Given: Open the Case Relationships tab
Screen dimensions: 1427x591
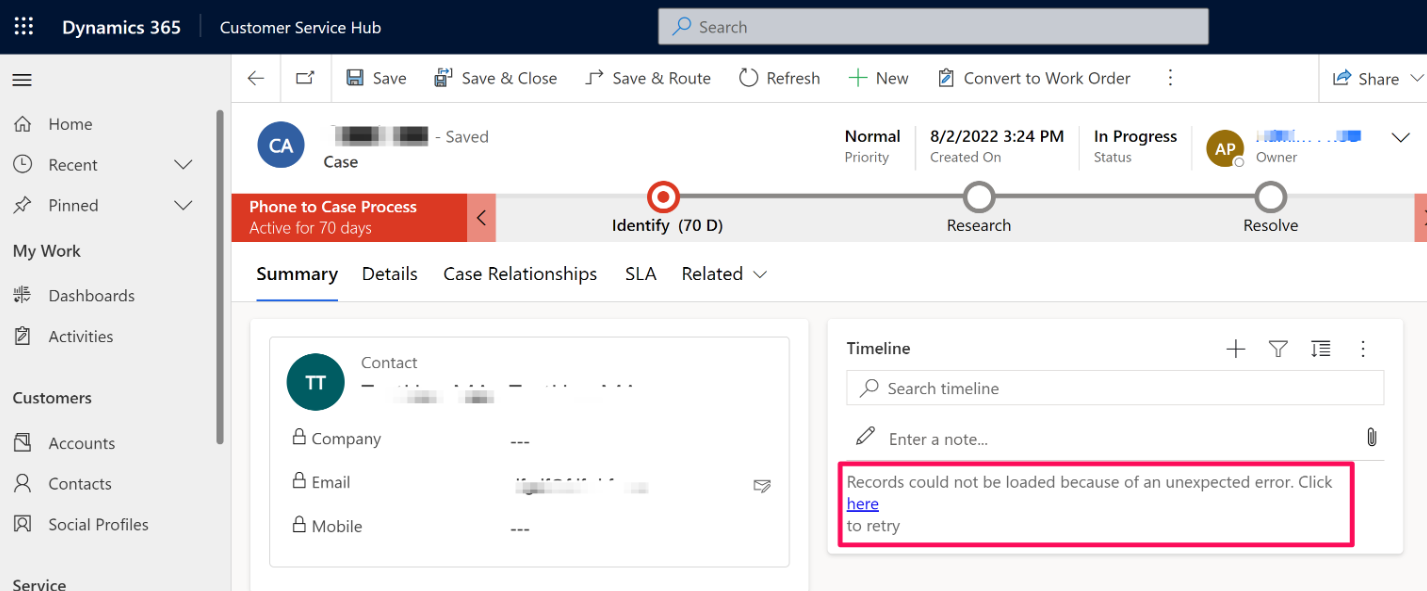Looking at the screenshot, I should [x=520, y=274].
